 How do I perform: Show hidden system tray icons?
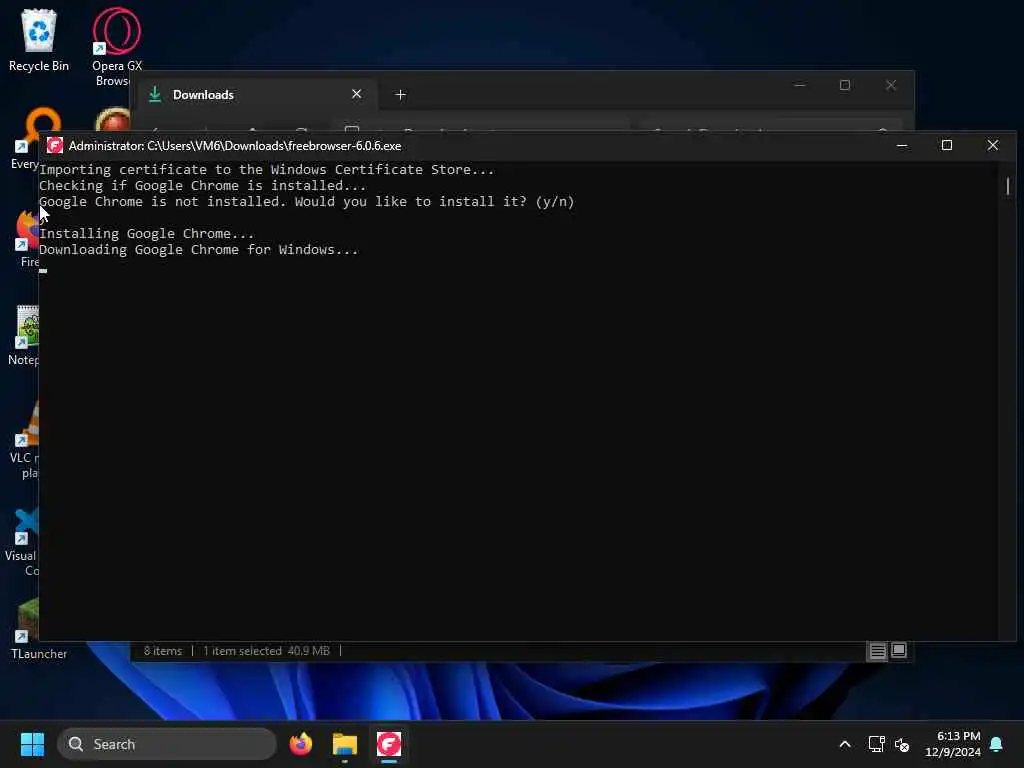844,744
